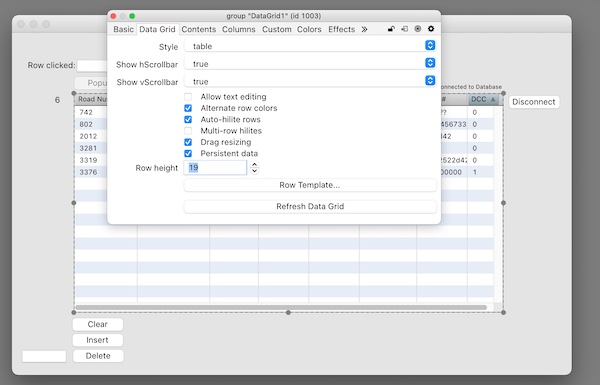Image resolution: width=600 pixels, height=385 pixels.
Task: Decrease row height with stepper down arrow
Action: (254, 171)
